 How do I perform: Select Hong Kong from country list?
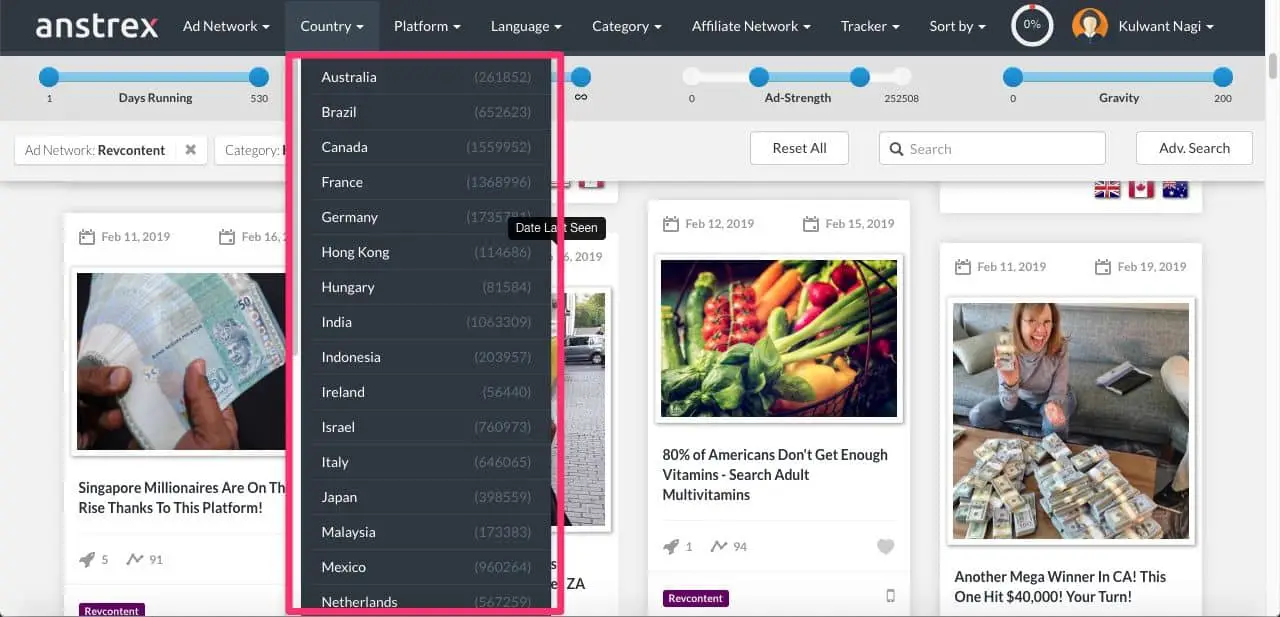pyautogui.click(x=426, y=252)
